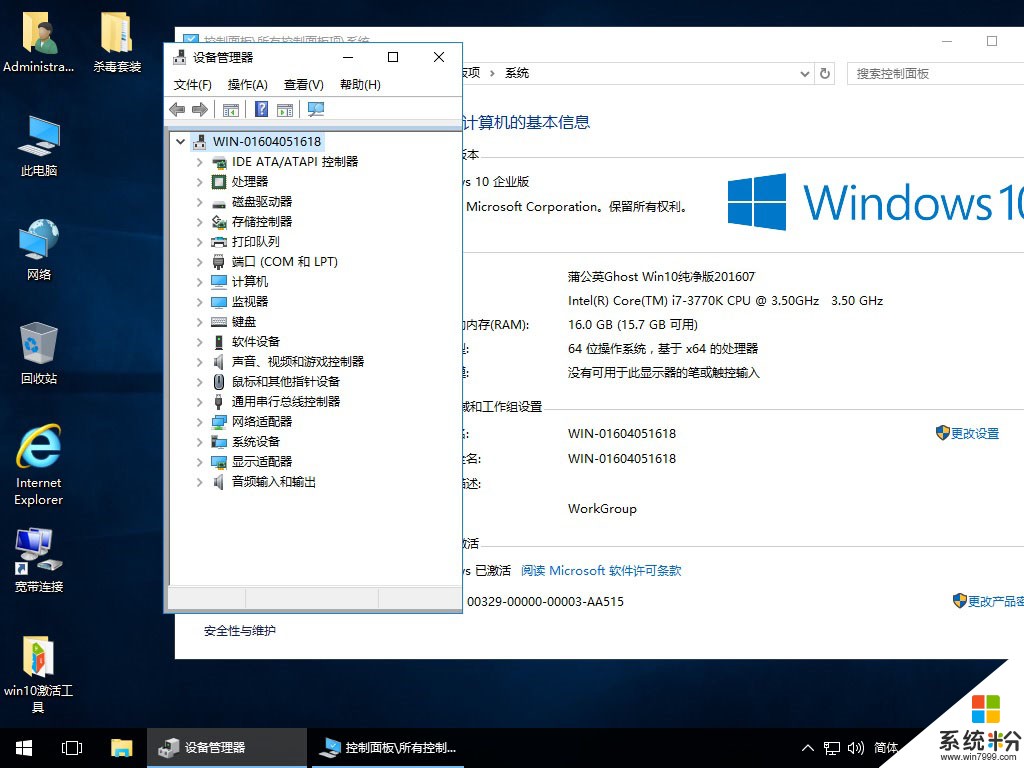This screenshot has width=1024, height=768.
Task: Open the 操作(A) menu
Action: [248, 85]
